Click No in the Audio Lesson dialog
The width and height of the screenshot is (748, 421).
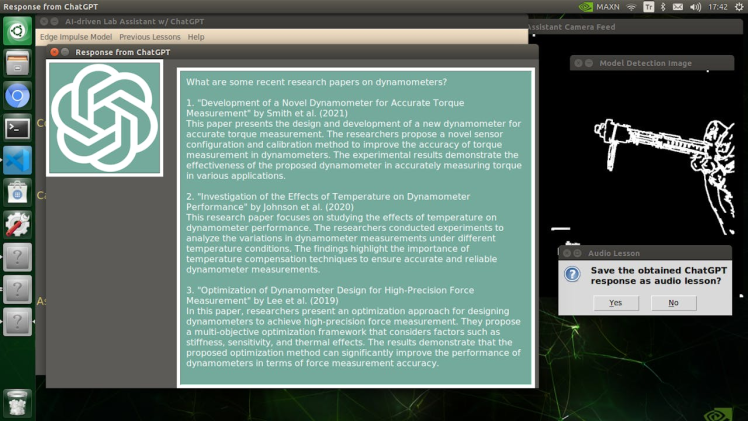pyautogui.click(x=674, y=303)
